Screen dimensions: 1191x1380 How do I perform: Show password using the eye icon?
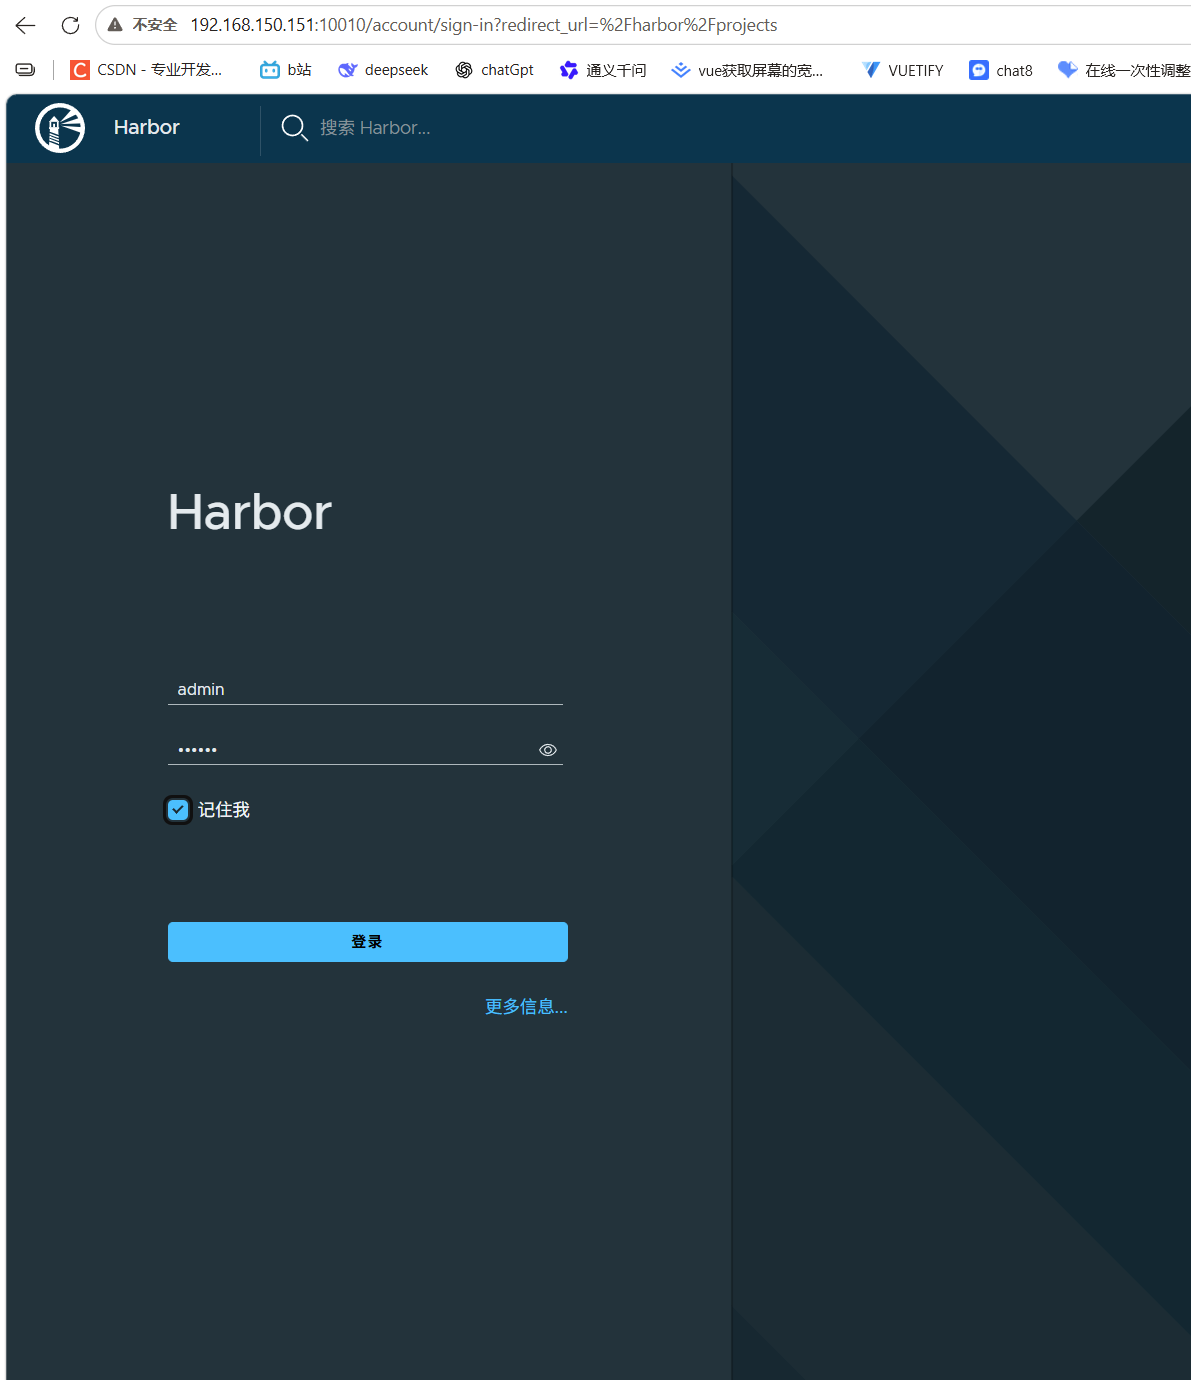548,750
